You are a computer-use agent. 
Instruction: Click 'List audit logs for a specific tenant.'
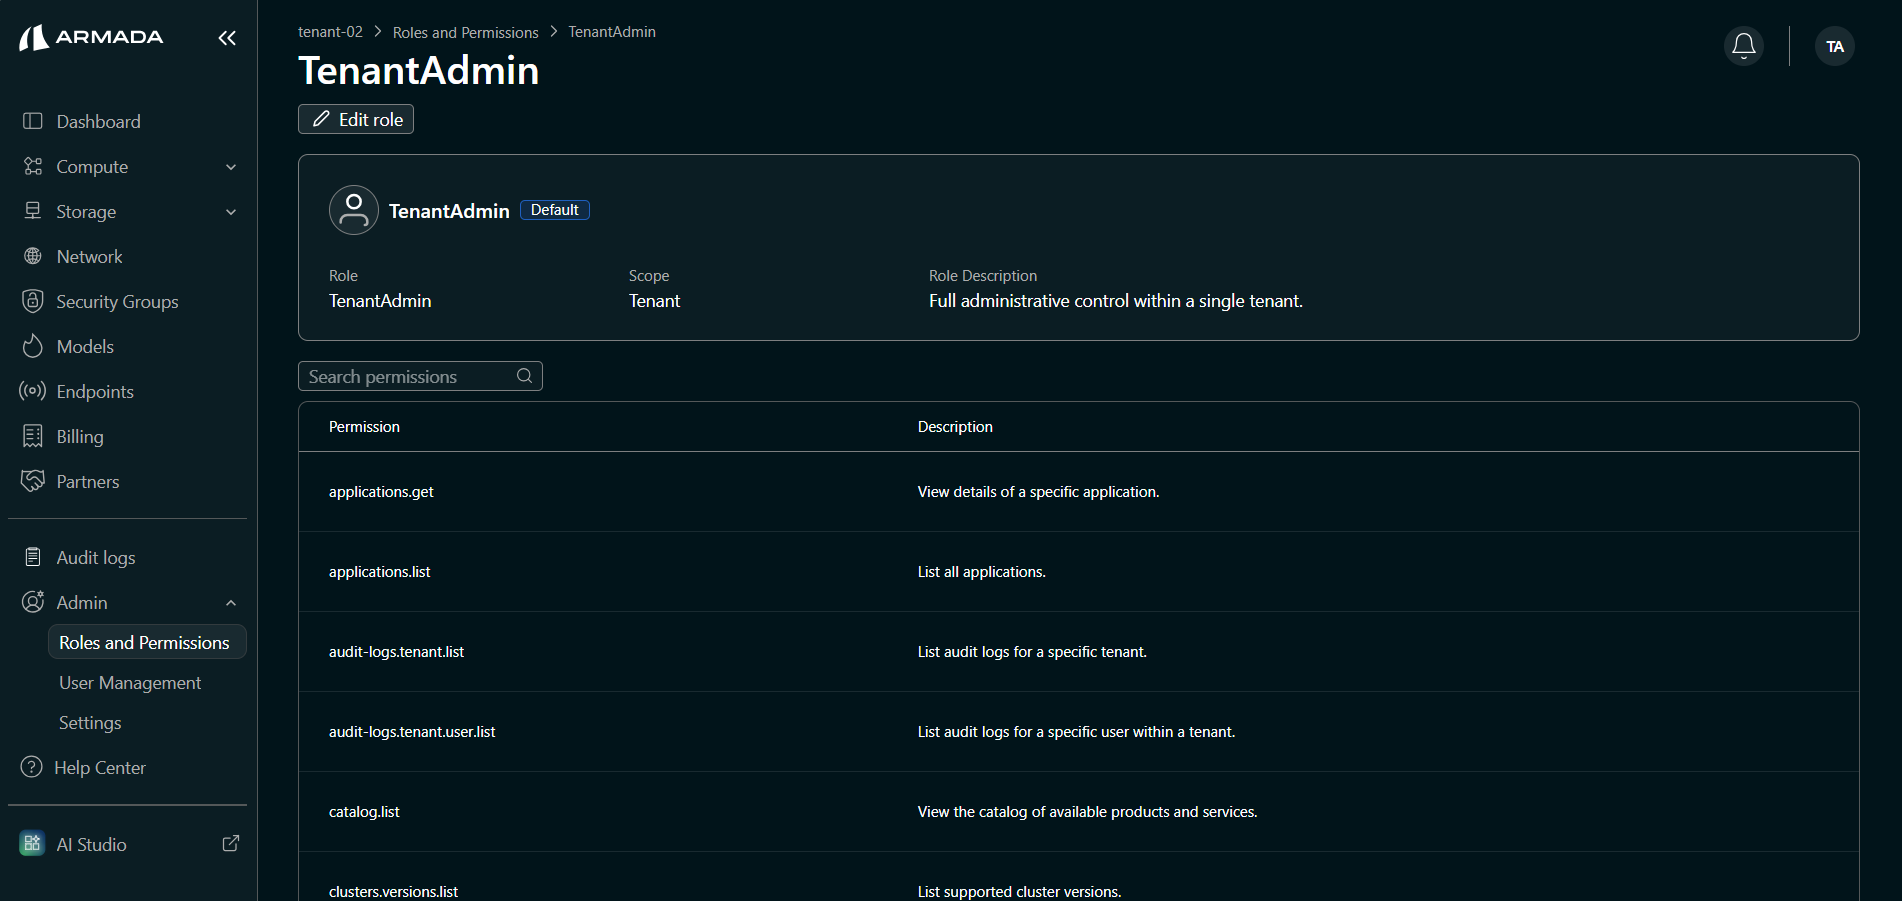(x=1032, y=652)
